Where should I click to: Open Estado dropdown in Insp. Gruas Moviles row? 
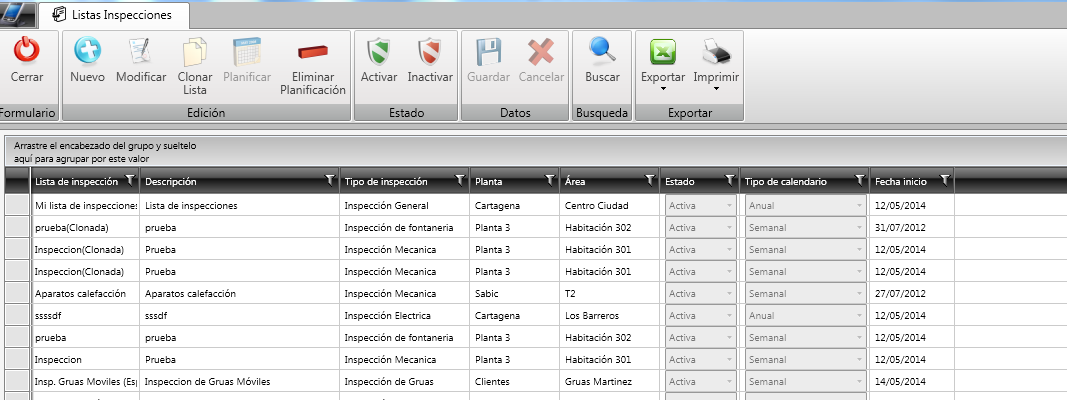700,382
